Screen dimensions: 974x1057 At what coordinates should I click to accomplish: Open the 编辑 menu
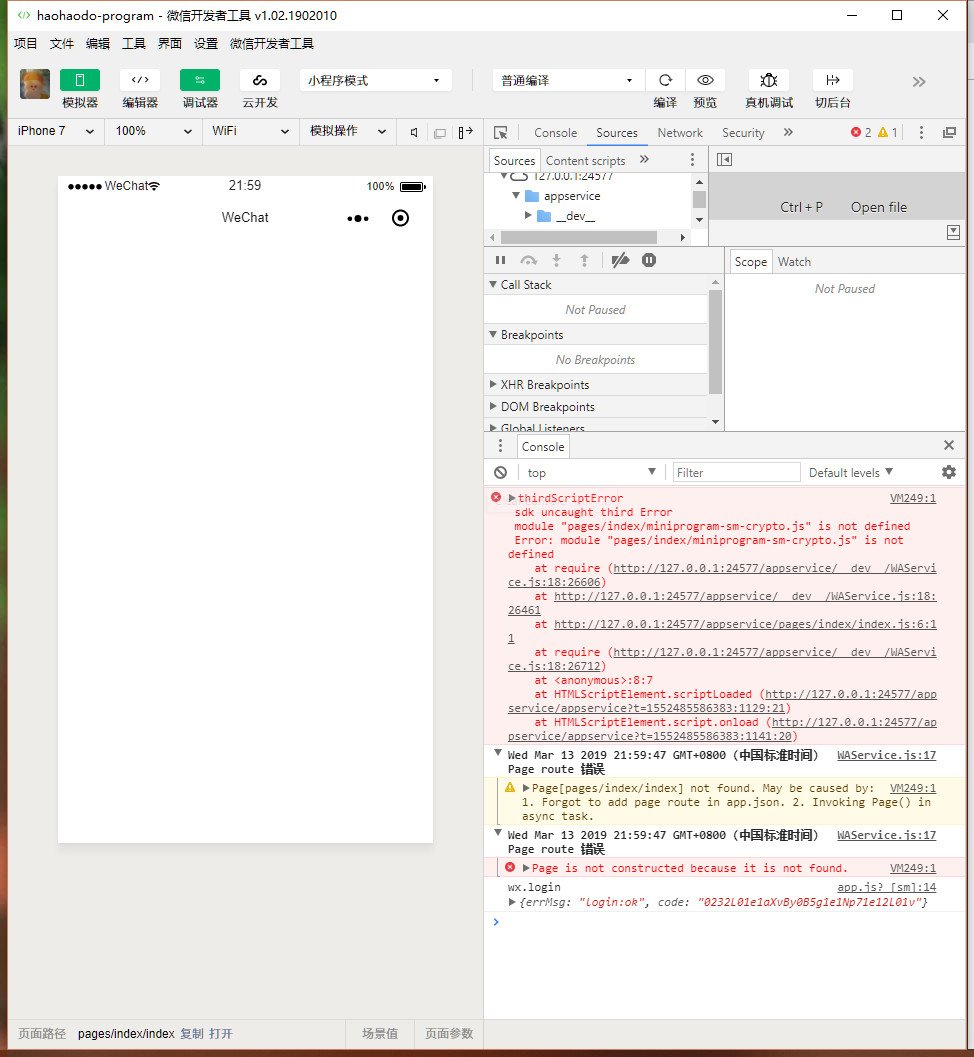tap(98, 44)
